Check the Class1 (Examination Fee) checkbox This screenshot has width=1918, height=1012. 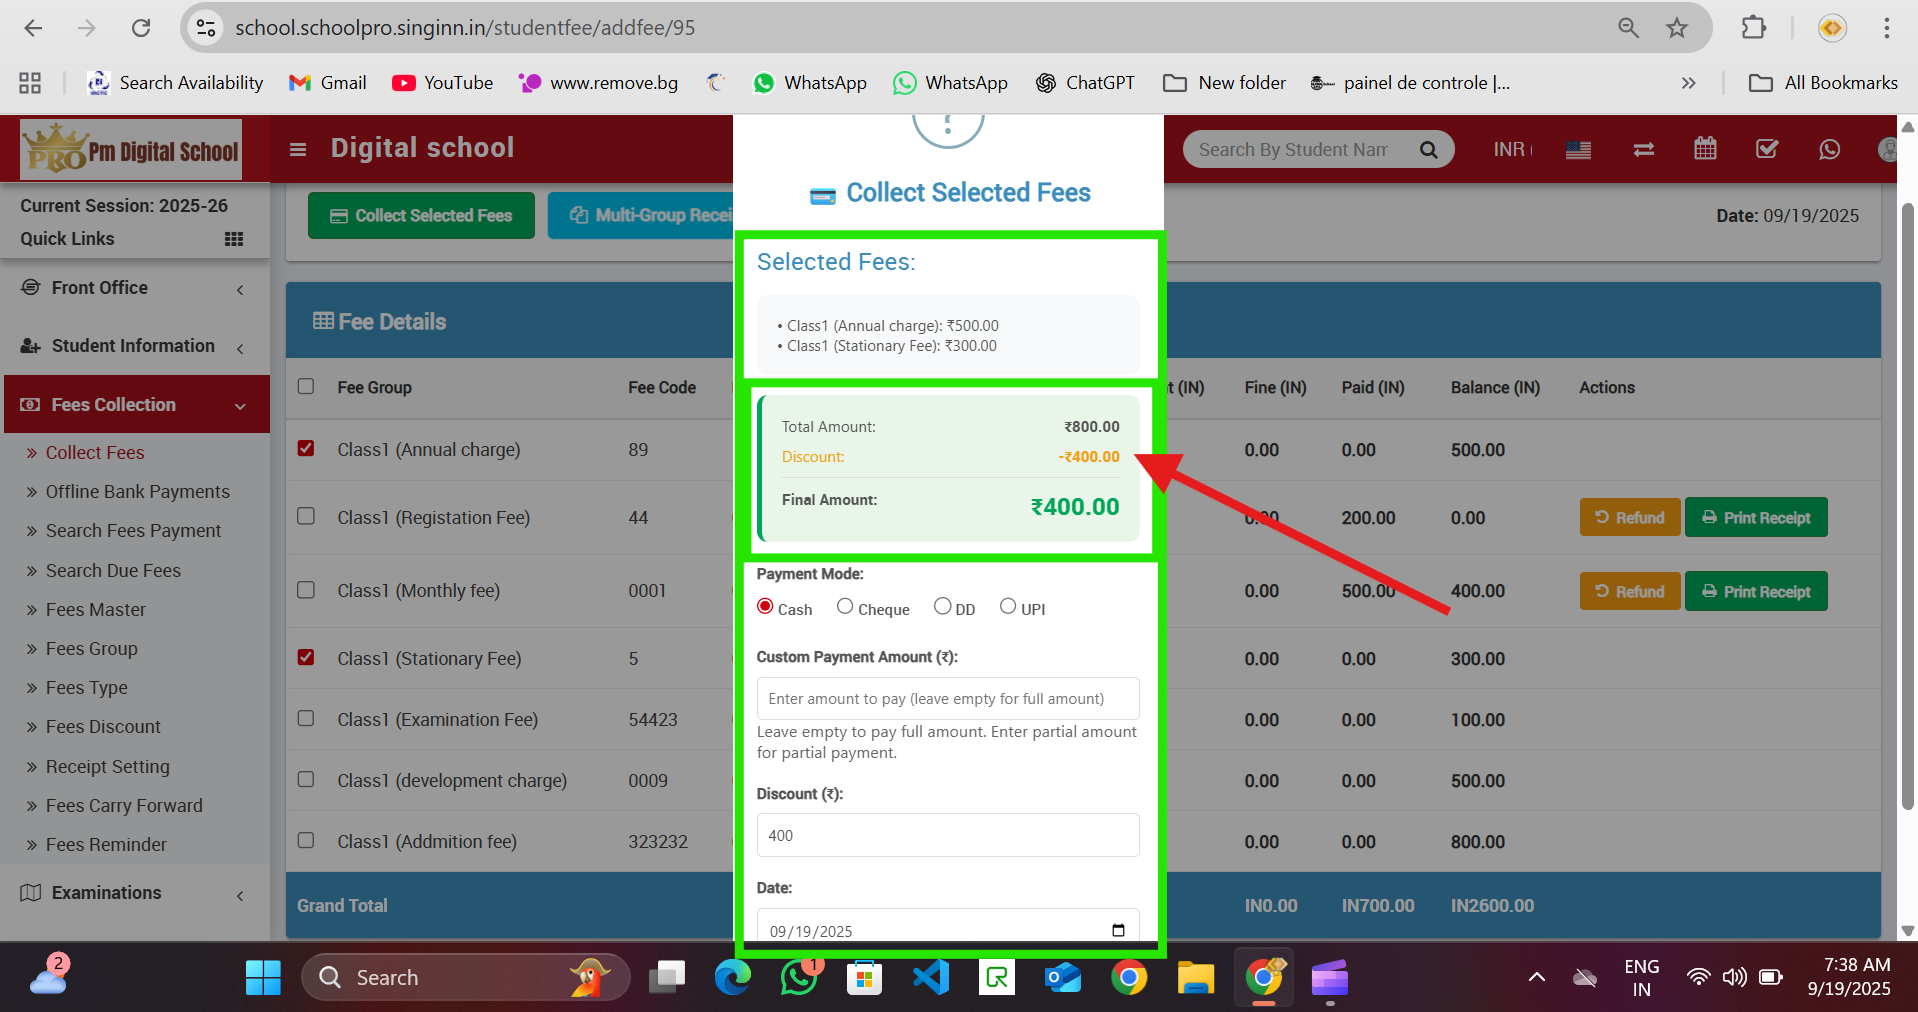click(x=306, y=719)
